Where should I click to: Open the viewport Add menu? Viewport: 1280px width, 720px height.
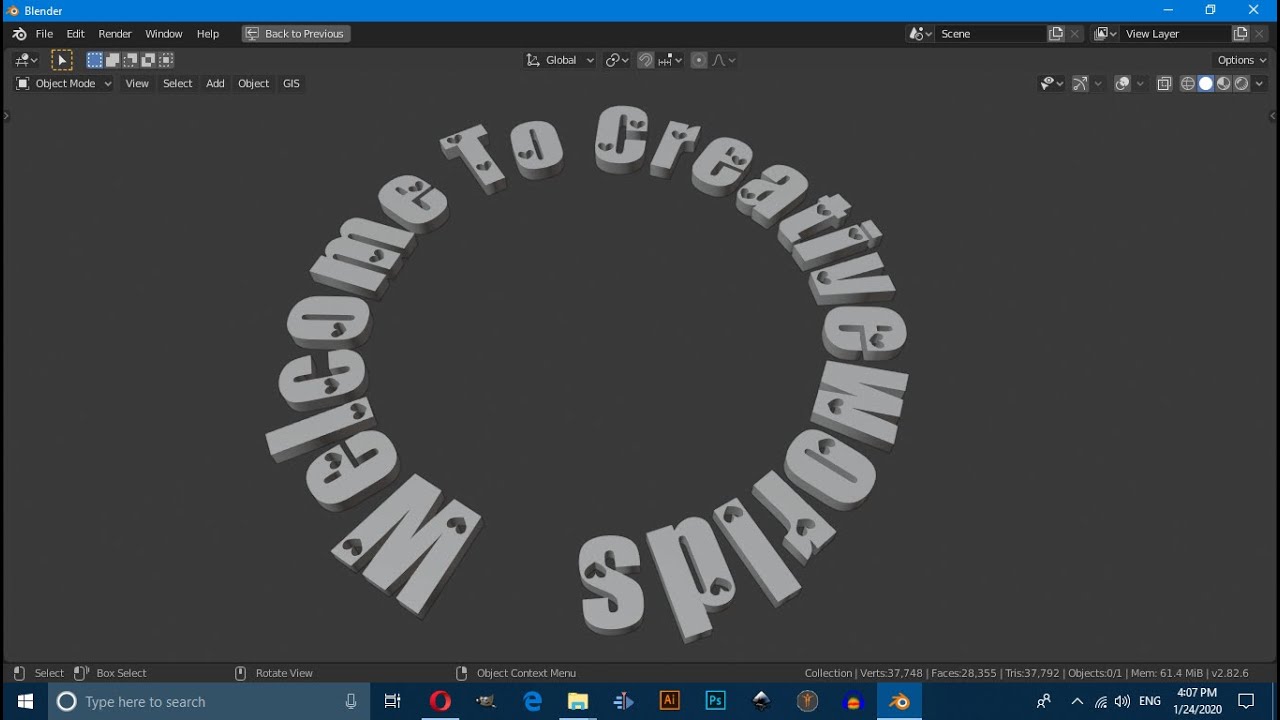(215, 84)
